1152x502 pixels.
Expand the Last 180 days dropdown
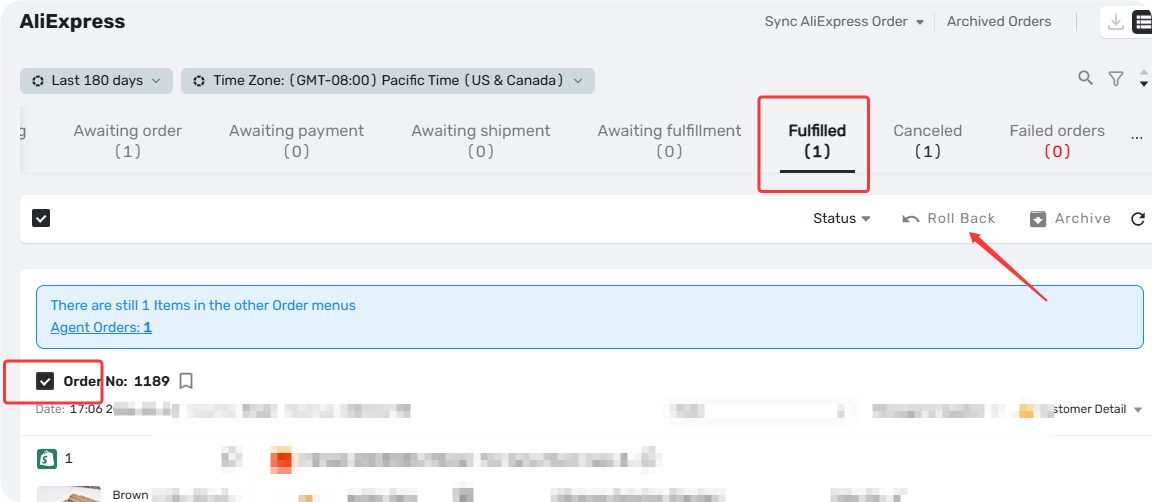coord(96,81)
